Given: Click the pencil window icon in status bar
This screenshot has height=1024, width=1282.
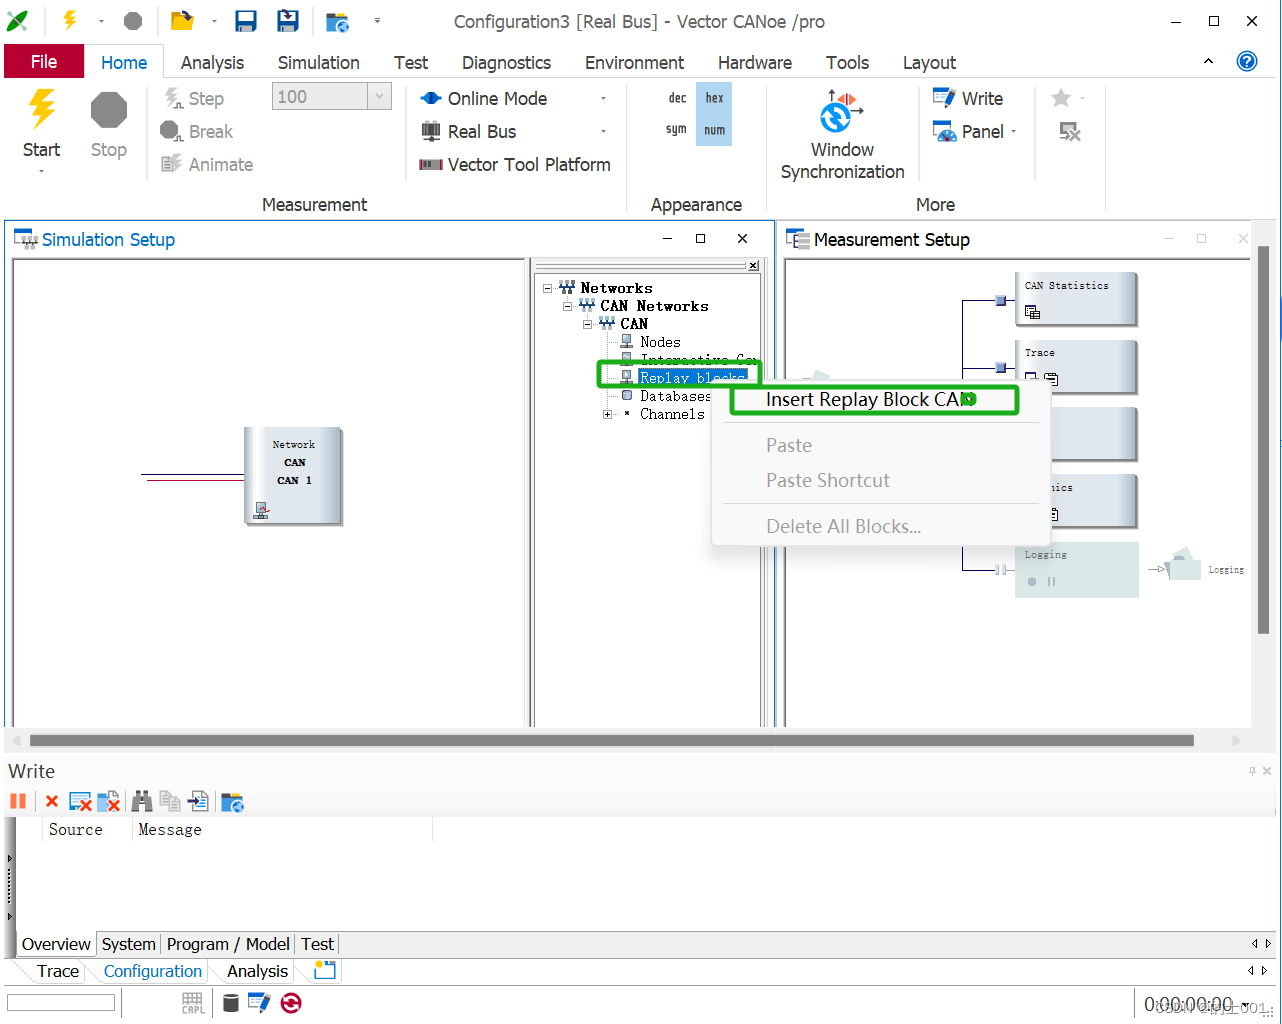Looking at the screenshot, I should [x=259, y=1002].
